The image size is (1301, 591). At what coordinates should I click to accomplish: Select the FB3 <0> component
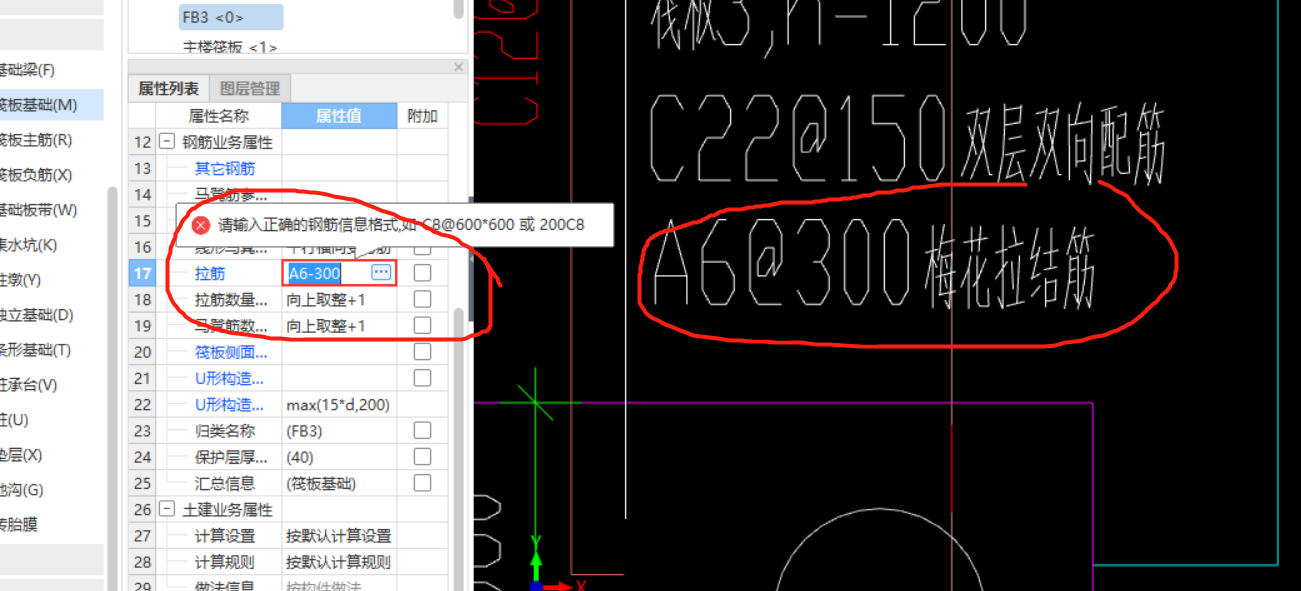230,17
